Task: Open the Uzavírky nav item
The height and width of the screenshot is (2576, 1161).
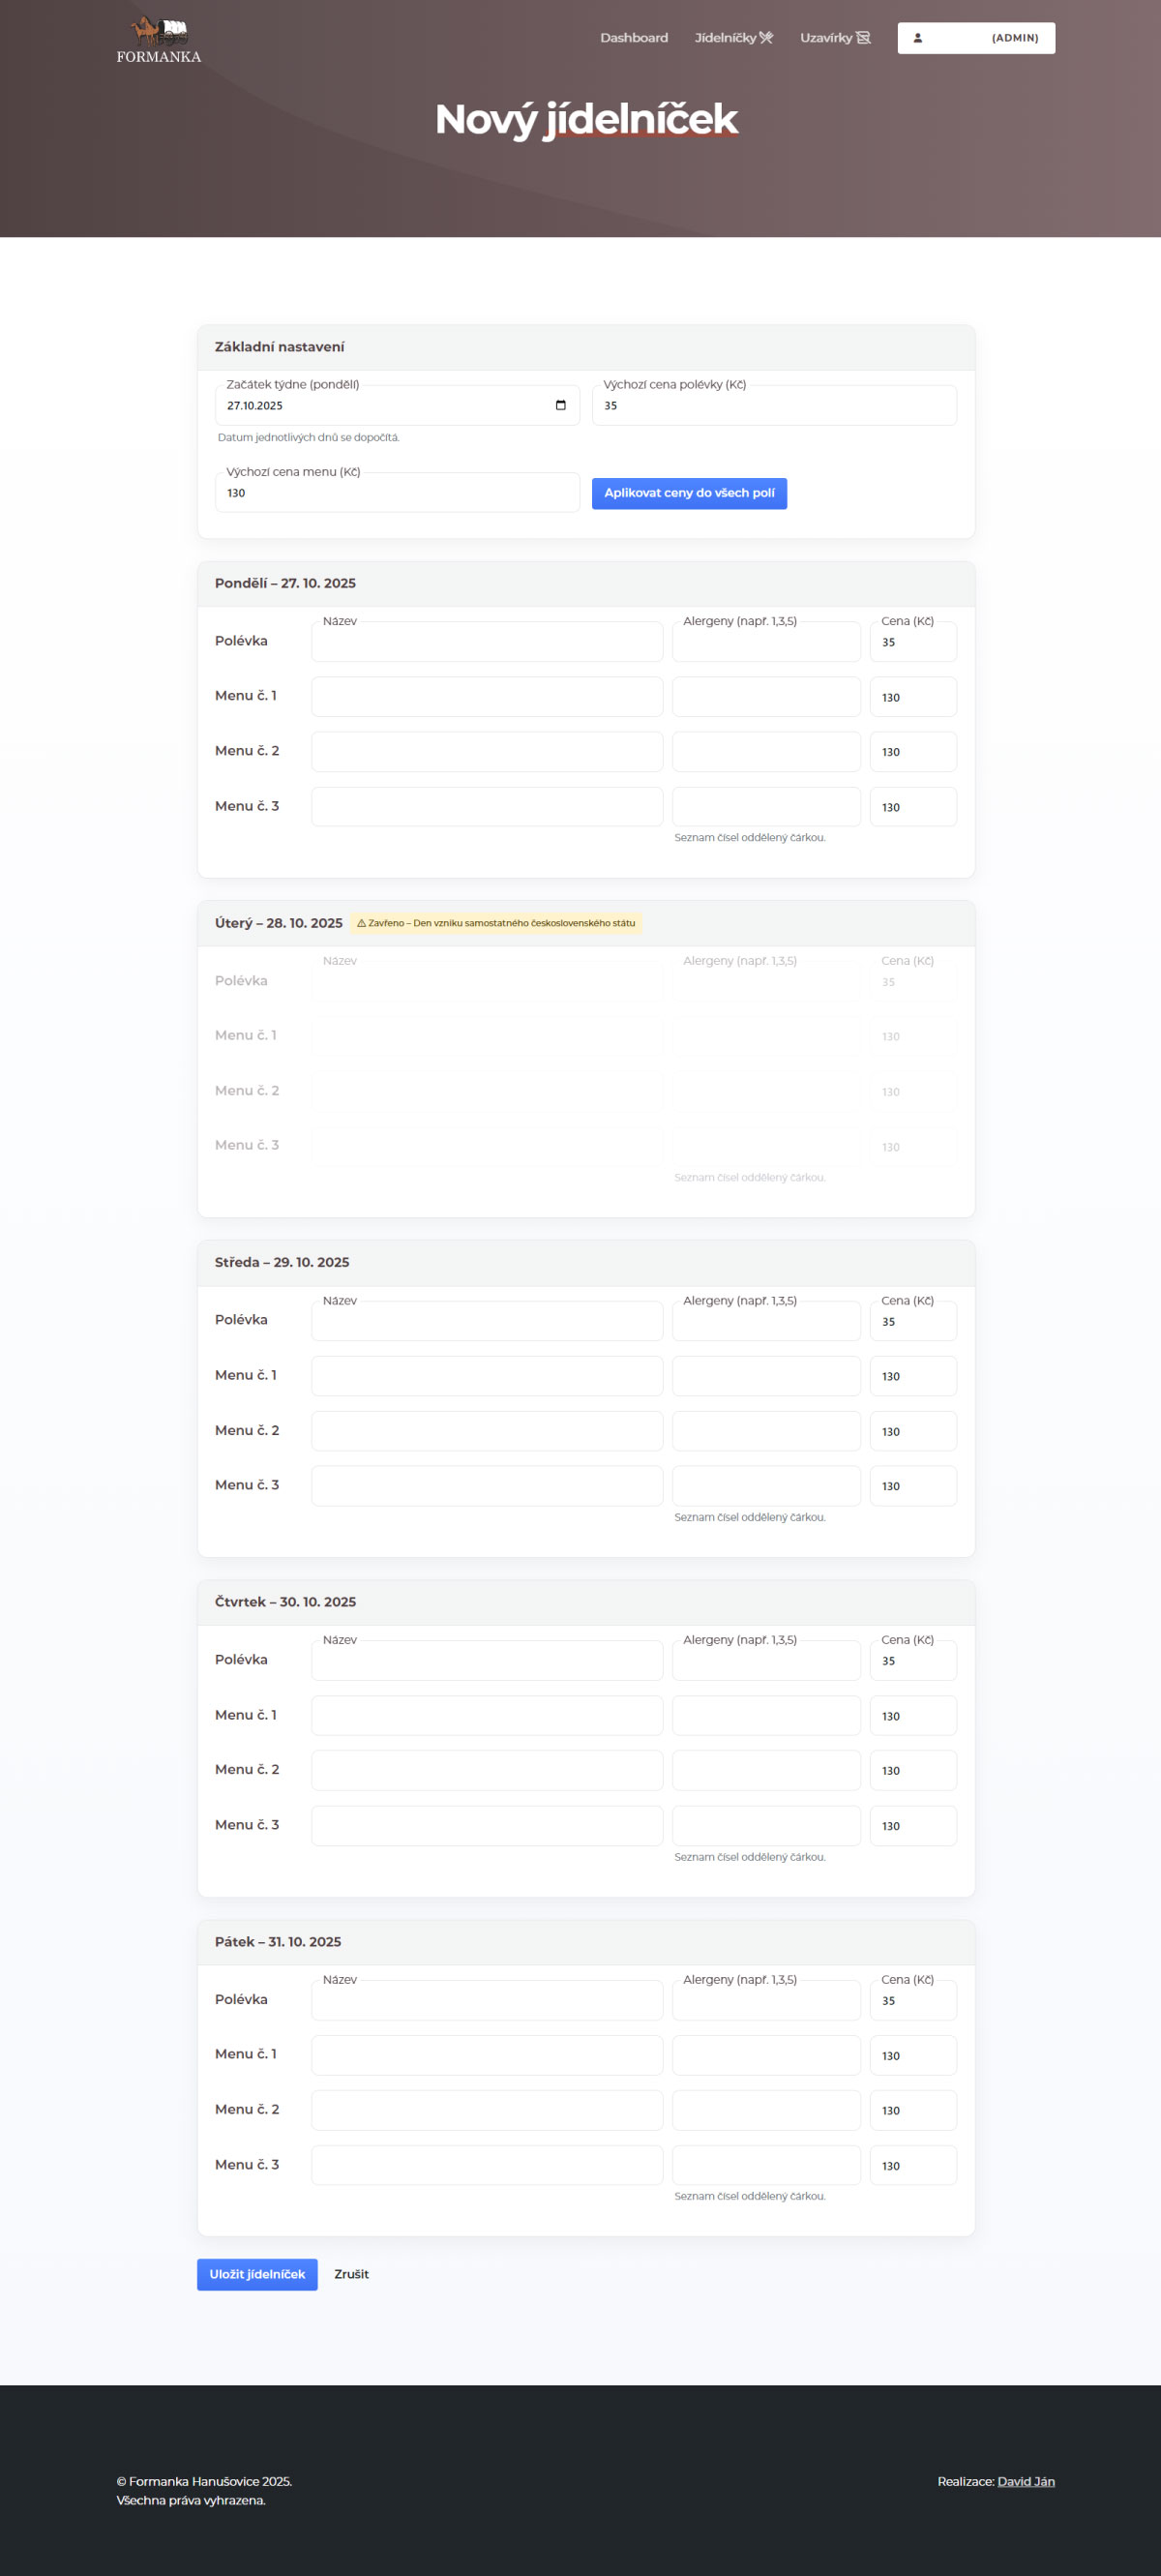Action: click(x=826, y=38)
